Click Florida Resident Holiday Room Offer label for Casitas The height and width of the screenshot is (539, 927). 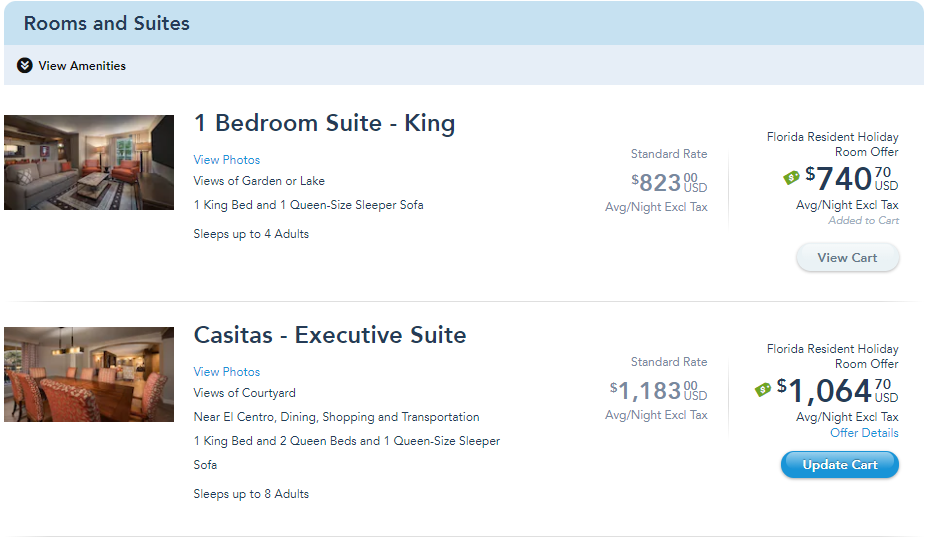(x=832, y=356)
